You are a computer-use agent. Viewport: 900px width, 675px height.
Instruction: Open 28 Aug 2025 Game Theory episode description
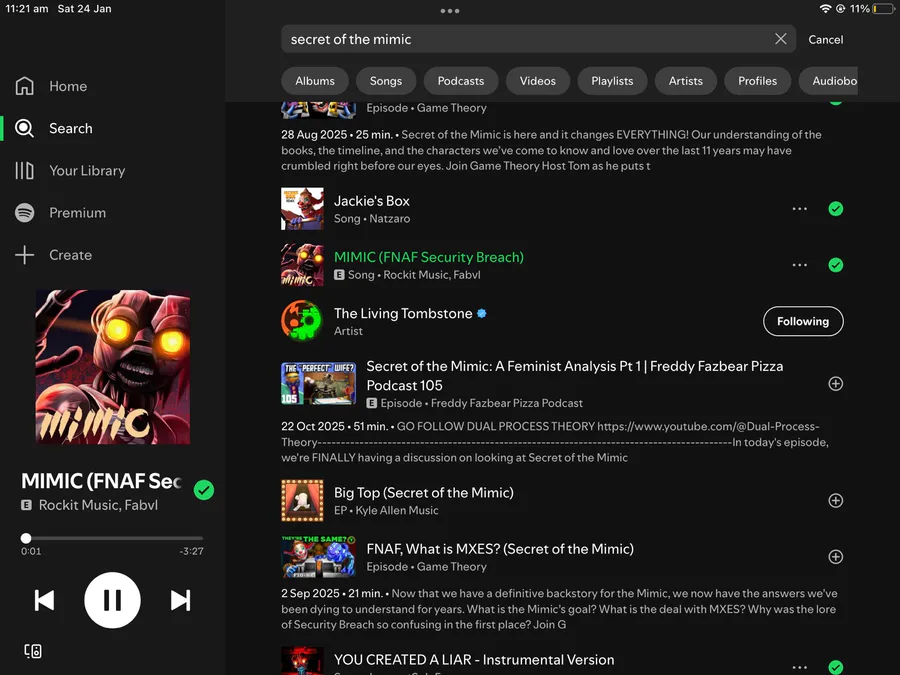(x=551, y=150)
